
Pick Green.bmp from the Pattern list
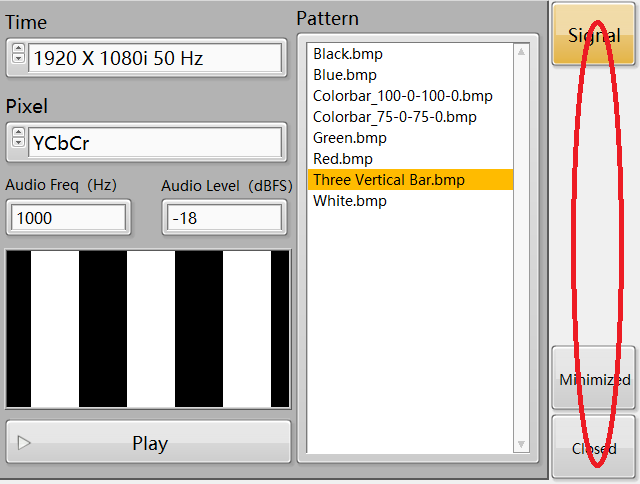[350, 138]
